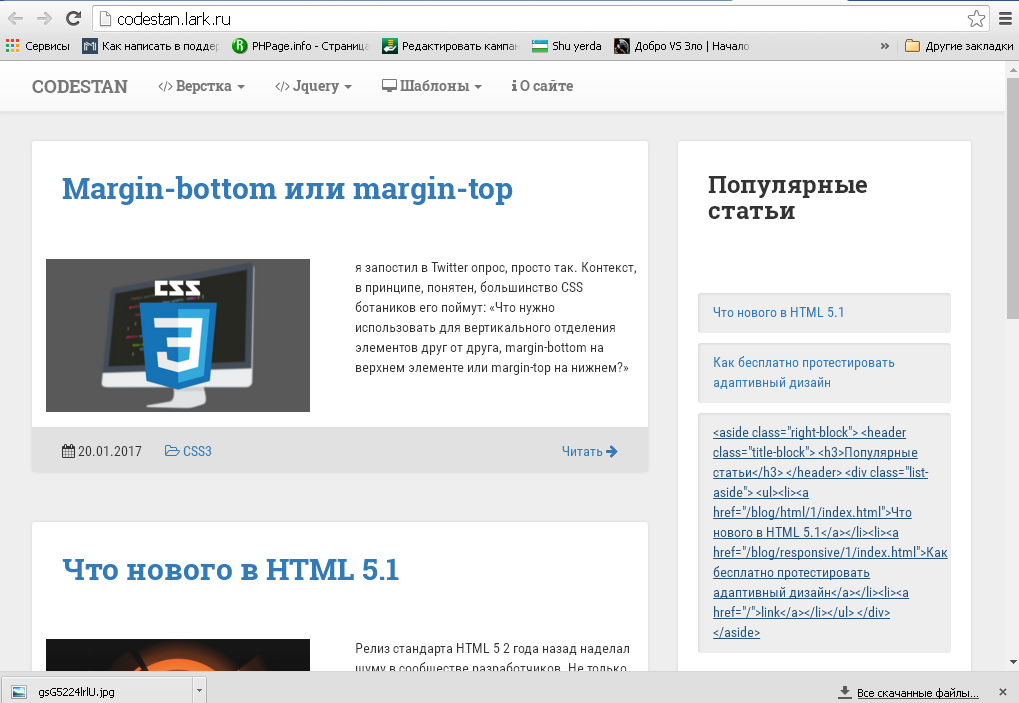Viewport: 1019px width, 703px height.
Task: Open 'Как написать в поддер' bookmark
Action: (151, 46)
